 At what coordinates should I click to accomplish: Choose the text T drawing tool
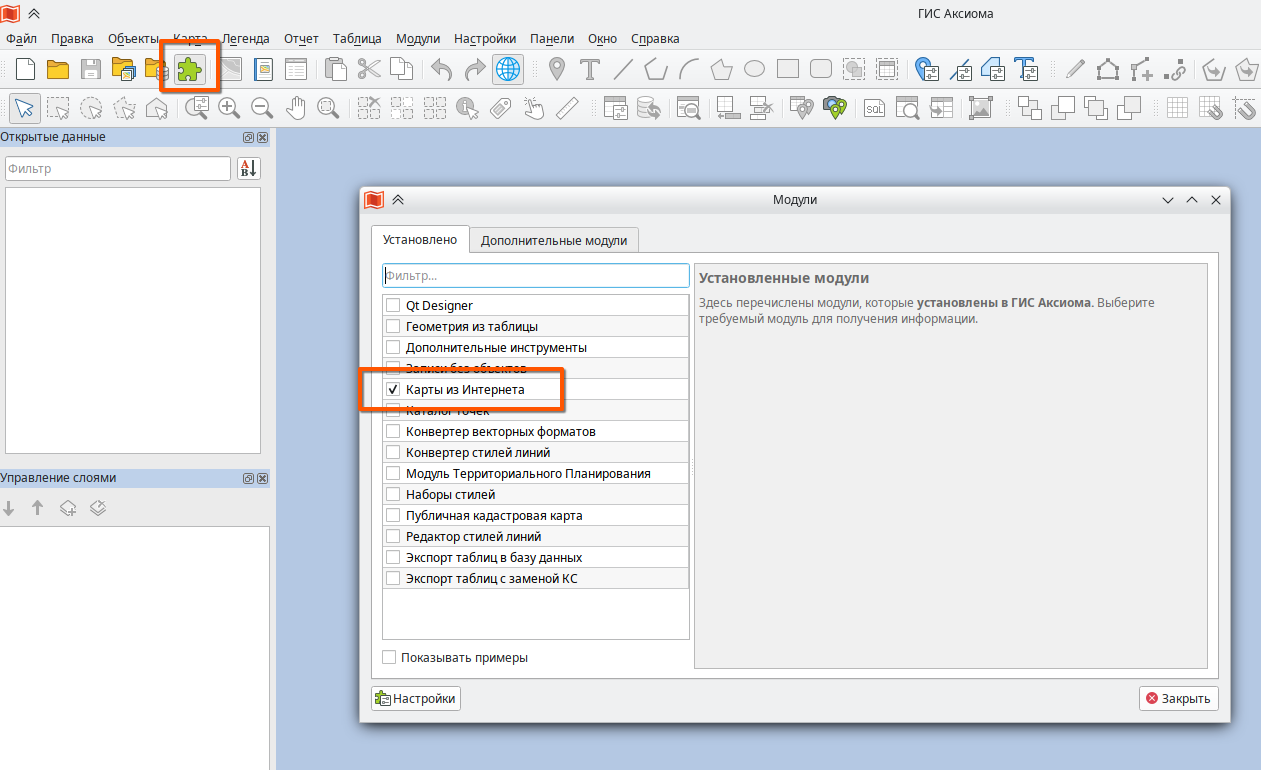[x=590, y=69]
